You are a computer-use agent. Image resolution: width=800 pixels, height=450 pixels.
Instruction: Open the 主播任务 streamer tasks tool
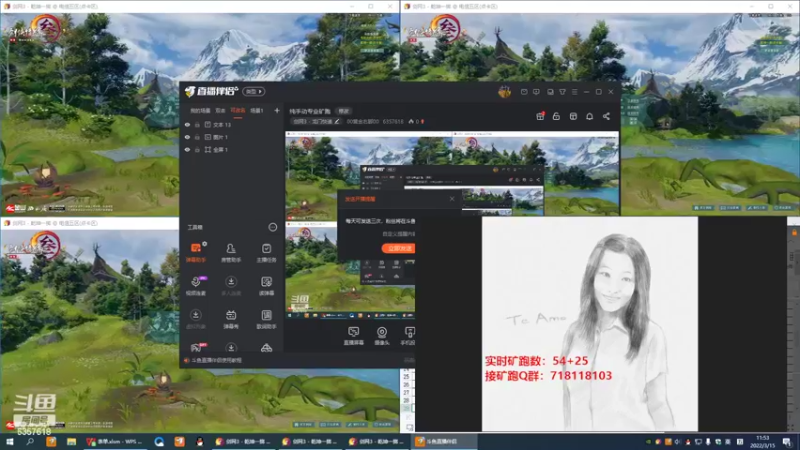click(266, 253)
